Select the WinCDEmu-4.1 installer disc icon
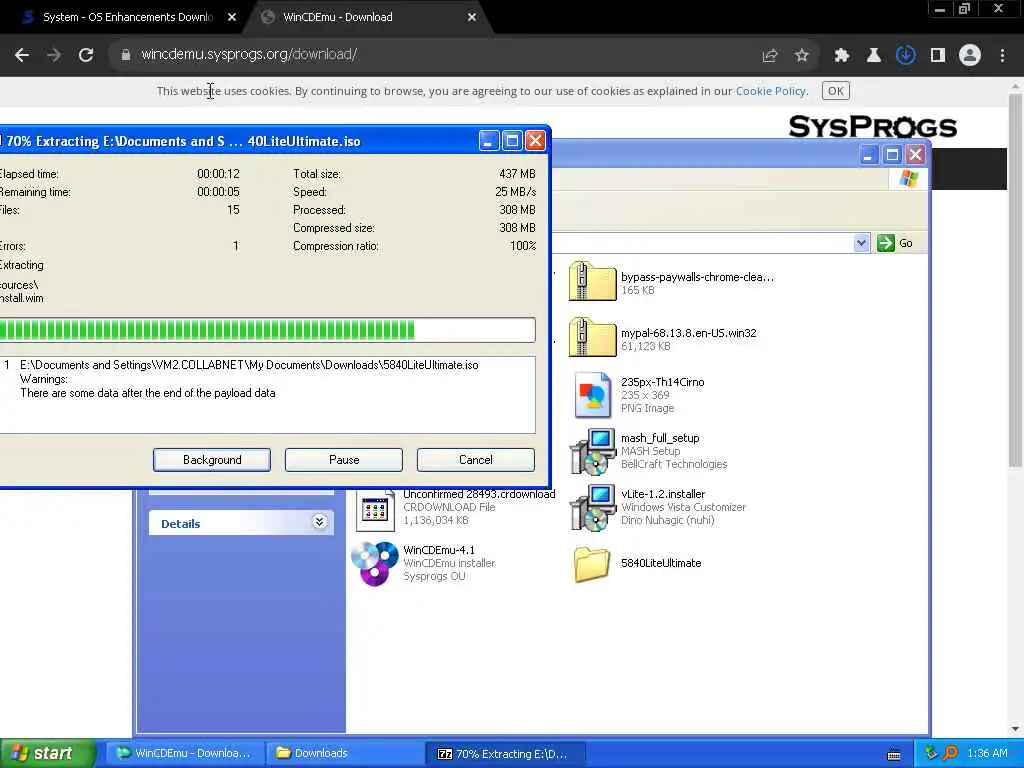Screen dimensions: 1024x768 [x=375, y=564]
